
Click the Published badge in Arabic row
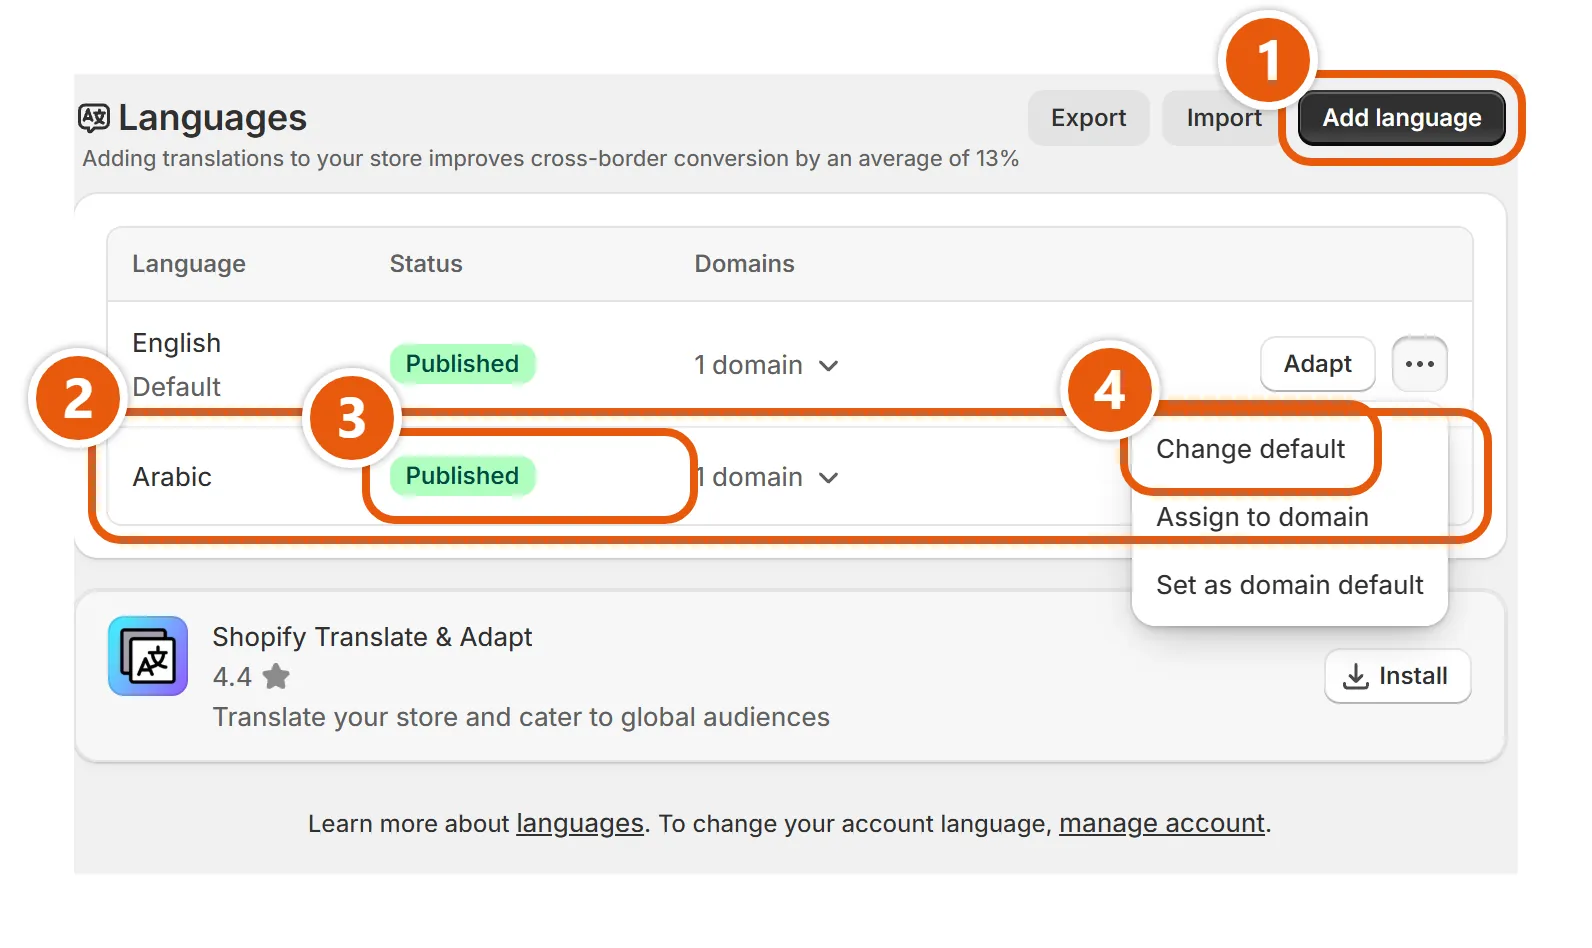point(462,476)
